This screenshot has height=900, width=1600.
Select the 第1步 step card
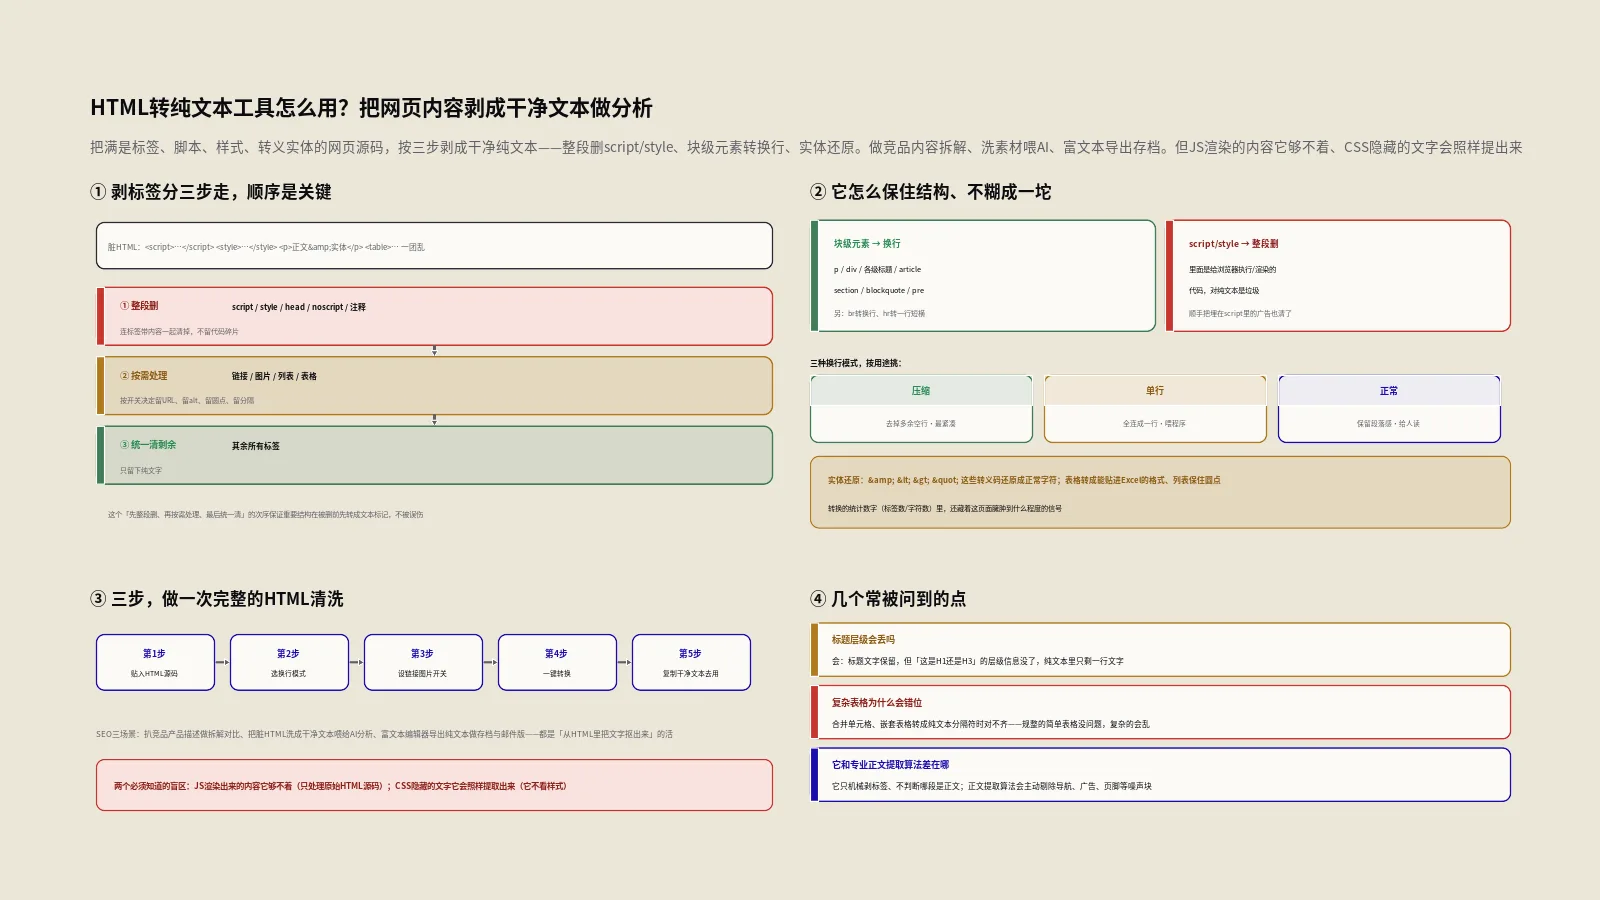coord(155,662)
